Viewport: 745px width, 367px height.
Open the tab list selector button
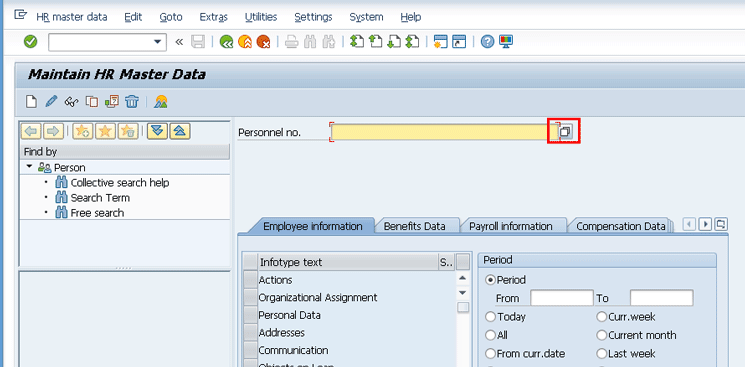pos(721,223)
